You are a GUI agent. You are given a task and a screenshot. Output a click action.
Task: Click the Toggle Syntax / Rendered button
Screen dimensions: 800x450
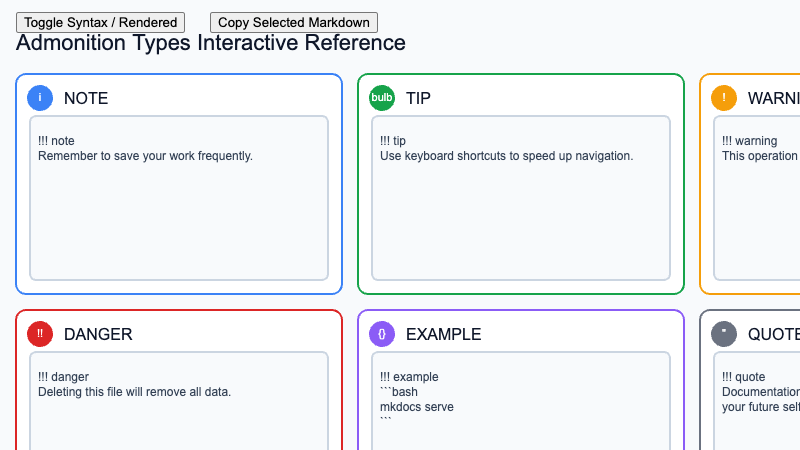[x=101, y=22]
